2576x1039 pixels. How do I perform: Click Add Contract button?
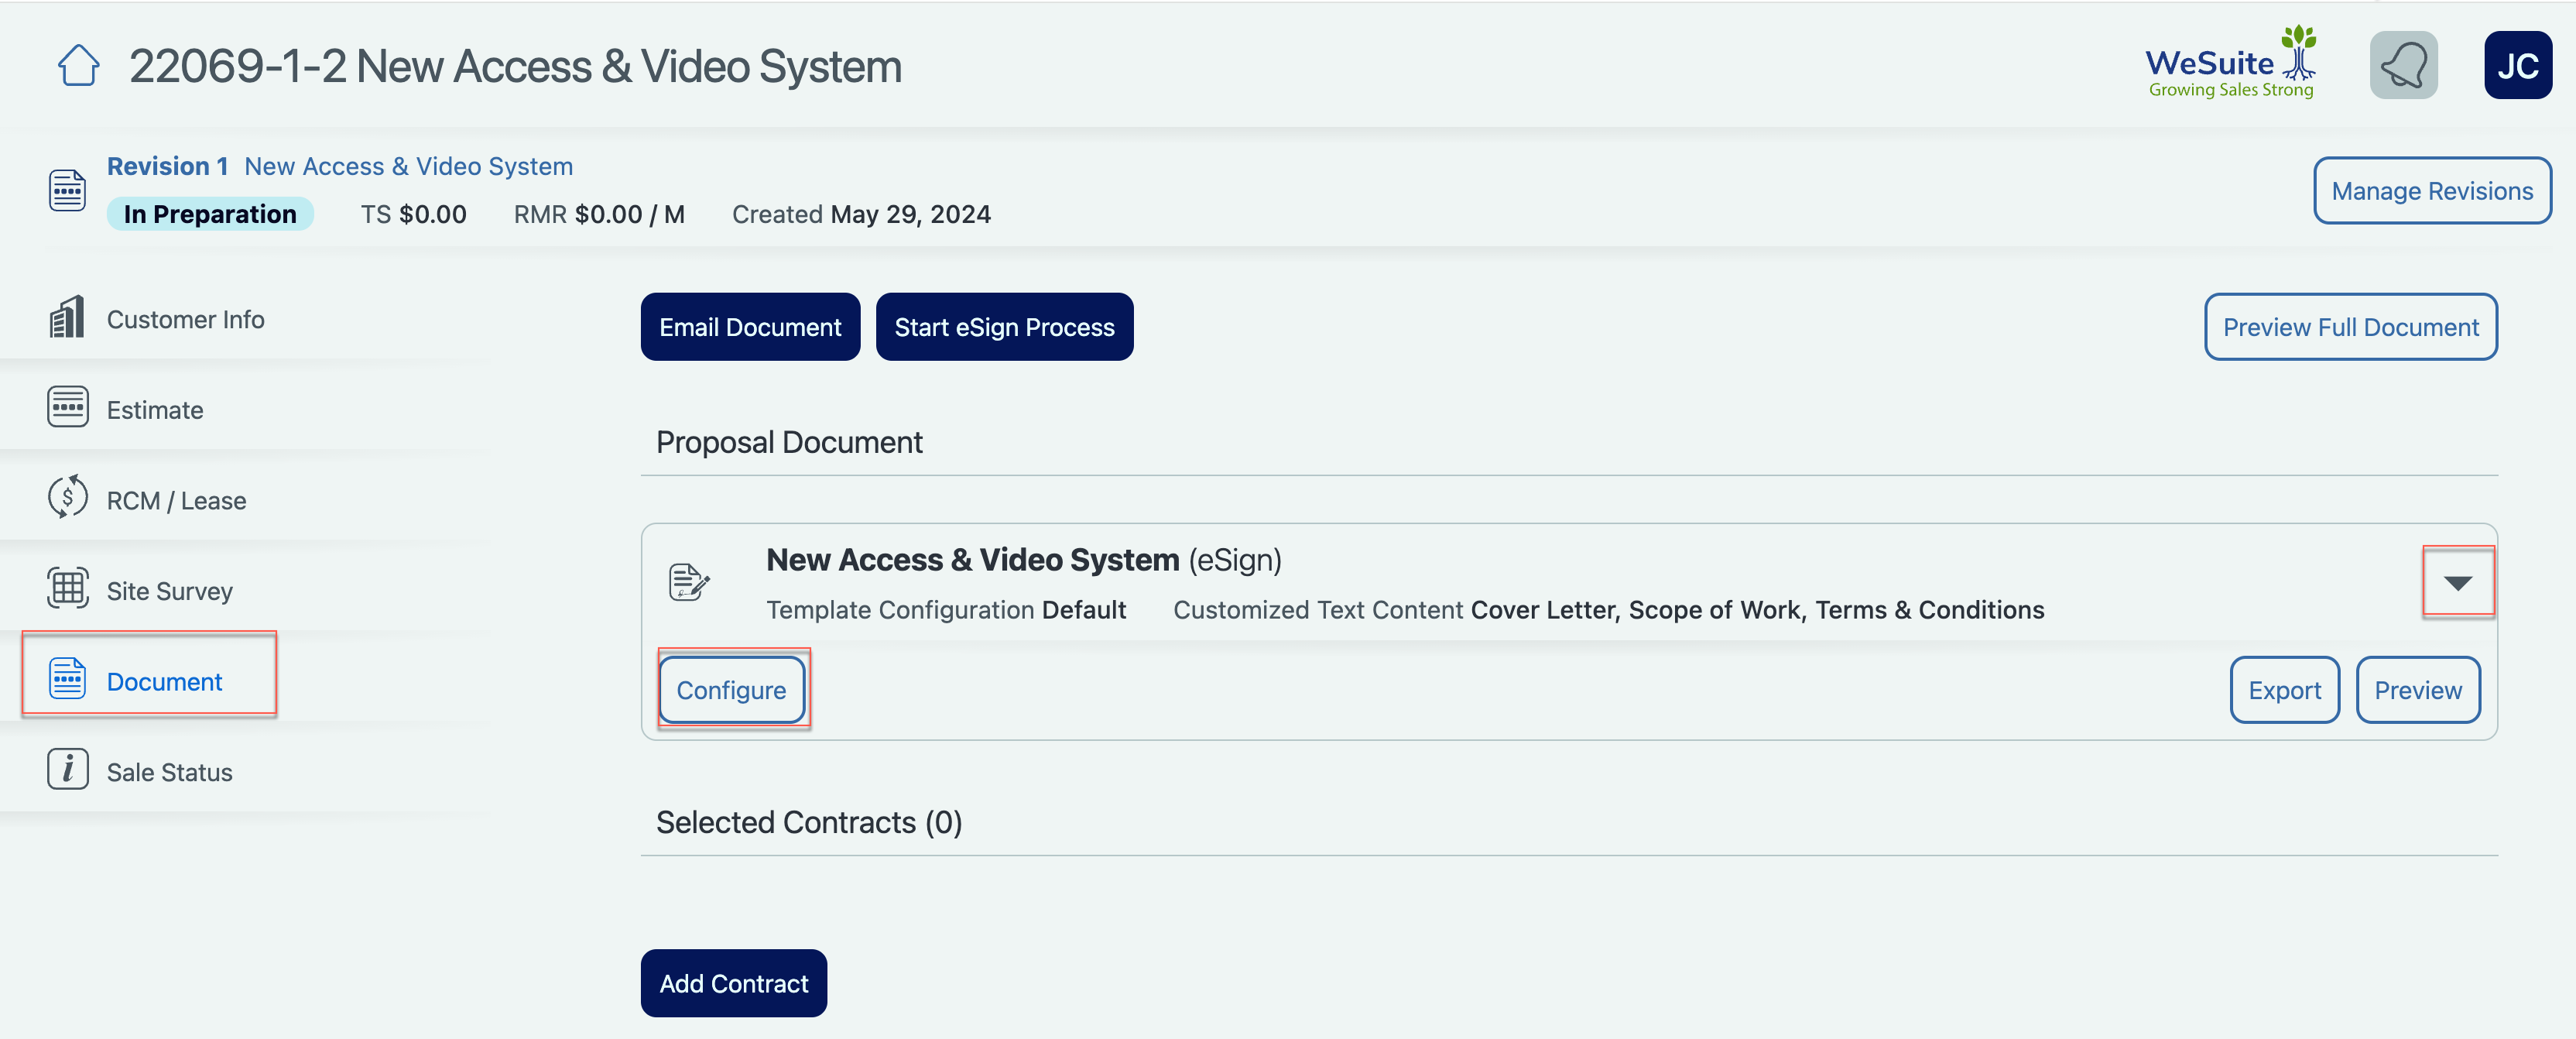733,983
